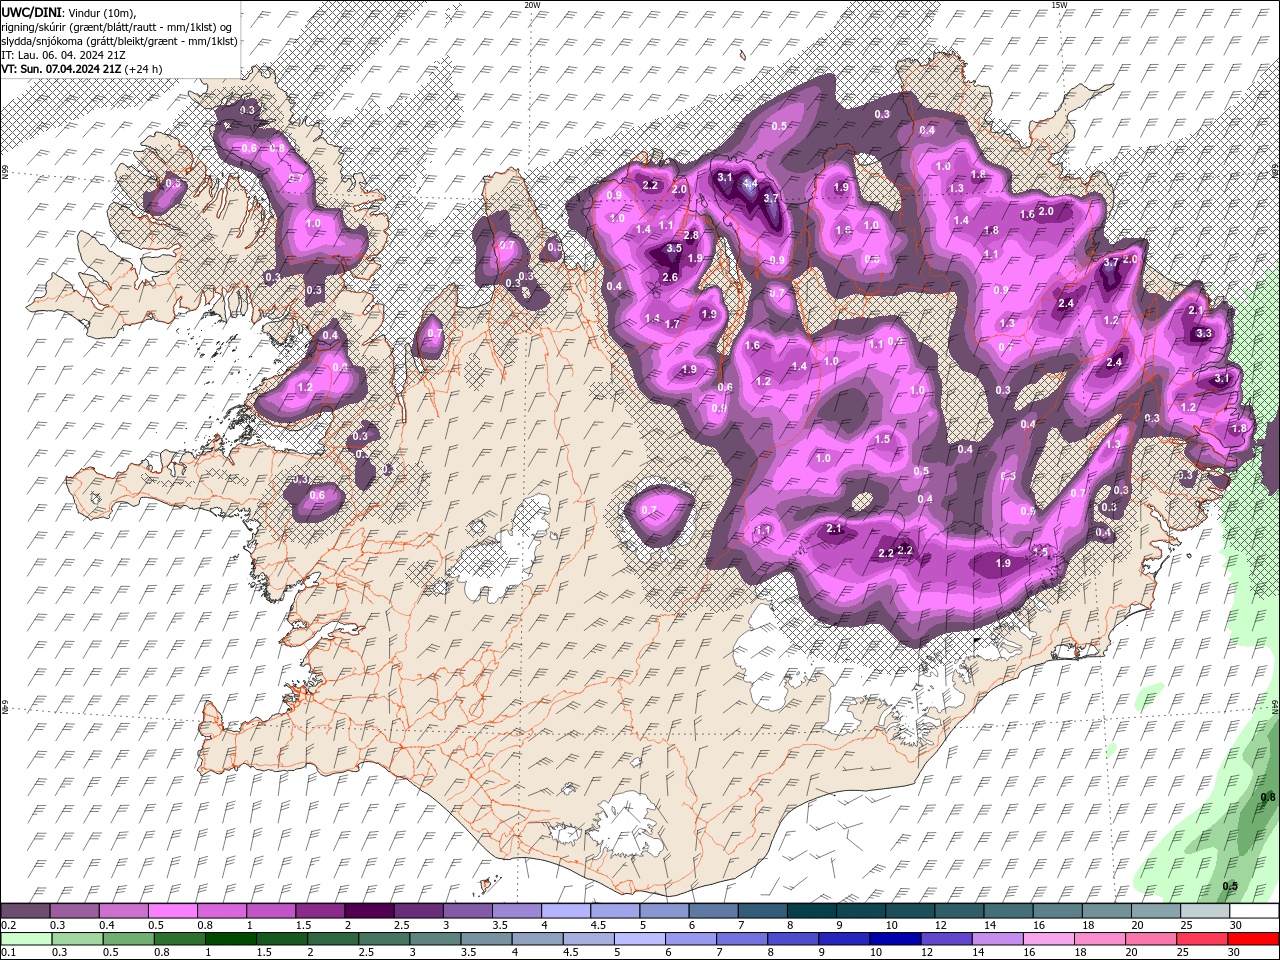This screenshot has width=1280, height=960.
Task: Click the 'VT: Sun. 07.04.2024 21Z (+24 h)' line
Action: (x=82, y=69)
